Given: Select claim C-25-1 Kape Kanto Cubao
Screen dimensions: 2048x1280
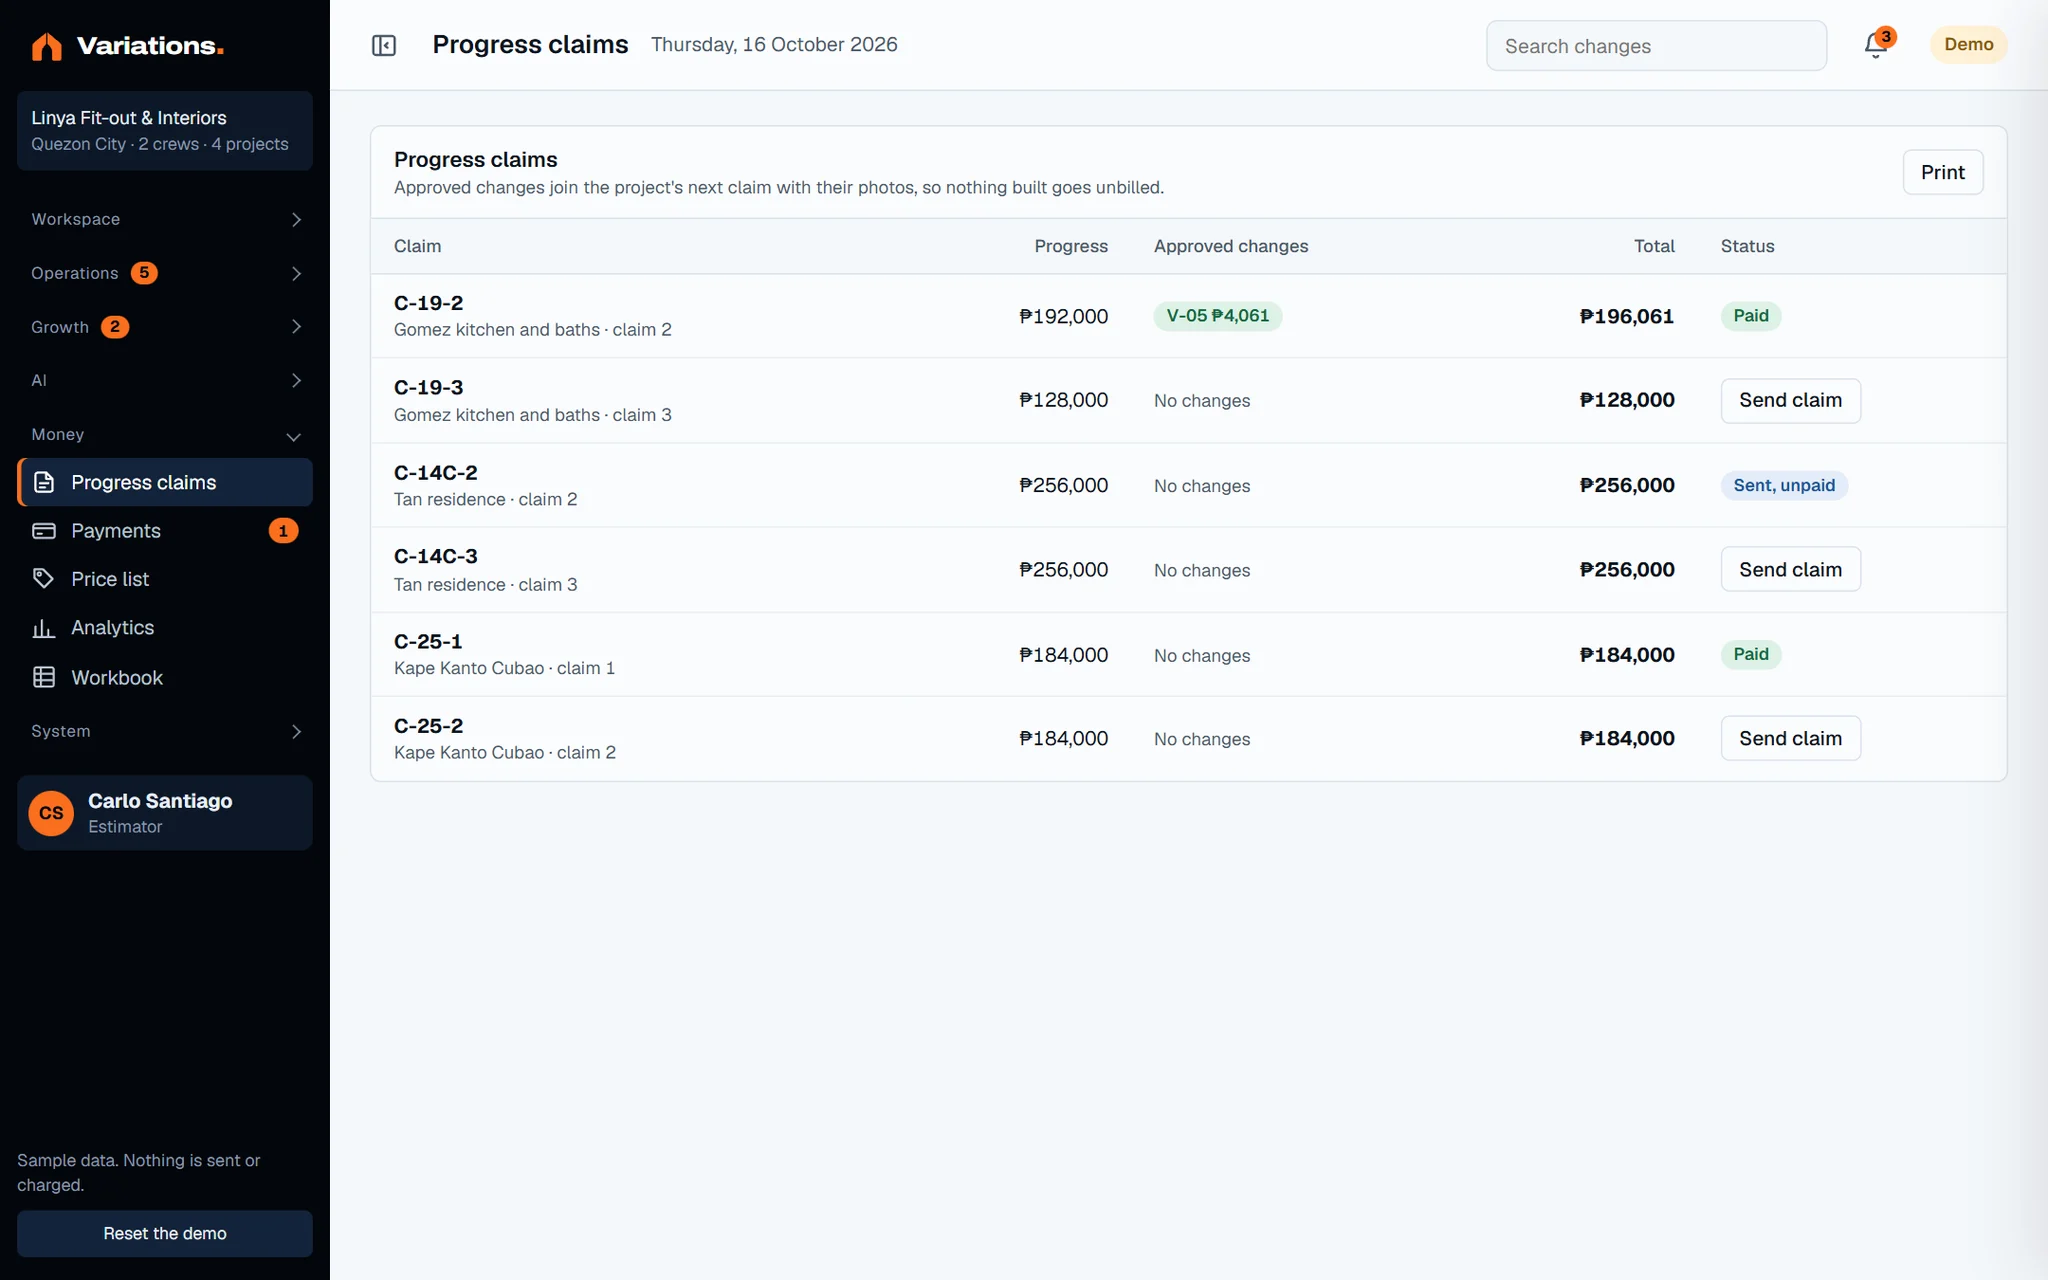Looking at the screenshot, I should (1188, 654).
